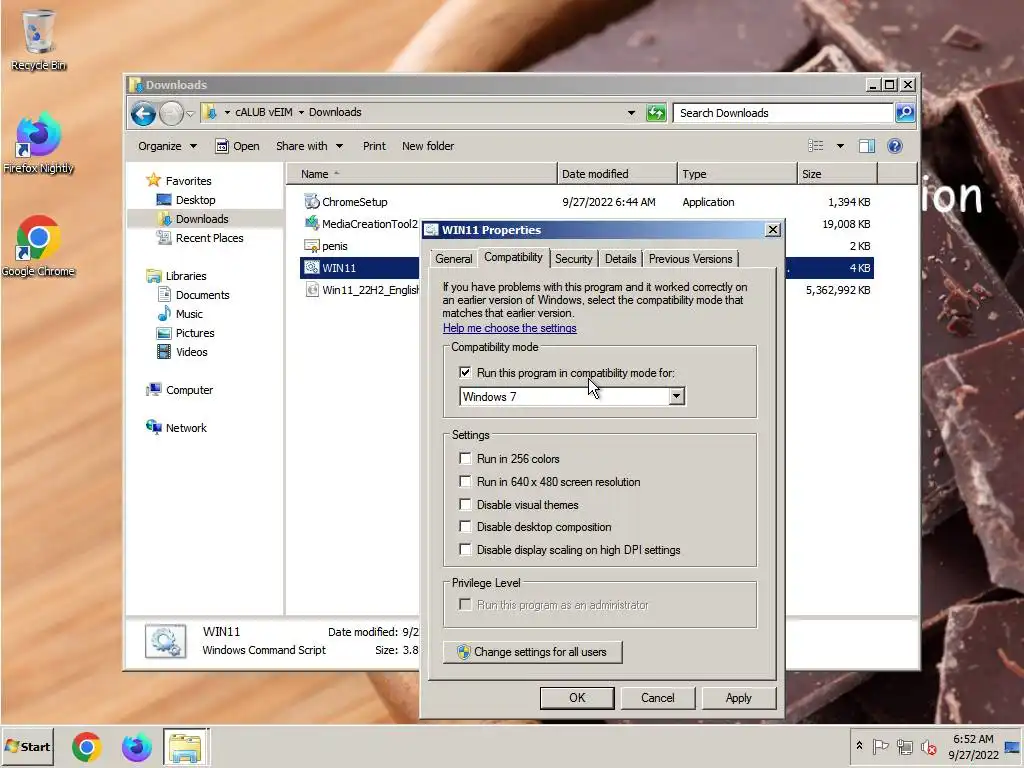Click the muted volume tray icon

pos(928,746)
